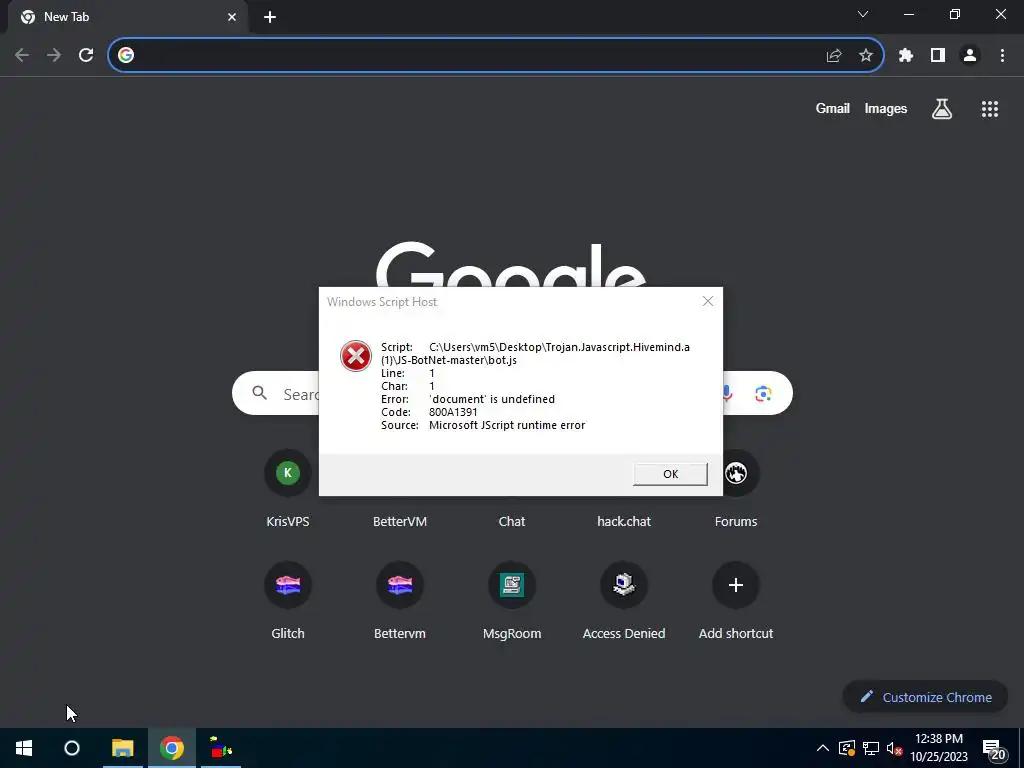The image size is (1024, 768).
Task: Click the Images link
Action: (886, 109)
